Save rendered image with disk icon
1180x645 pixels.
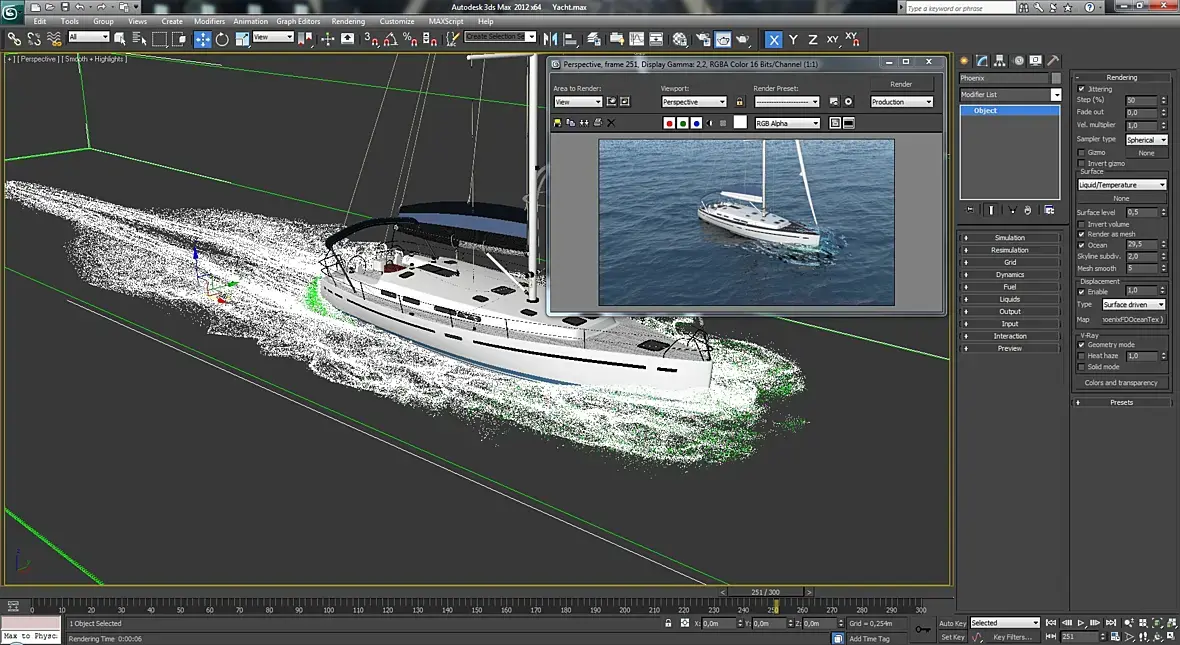tap(557, 123)
